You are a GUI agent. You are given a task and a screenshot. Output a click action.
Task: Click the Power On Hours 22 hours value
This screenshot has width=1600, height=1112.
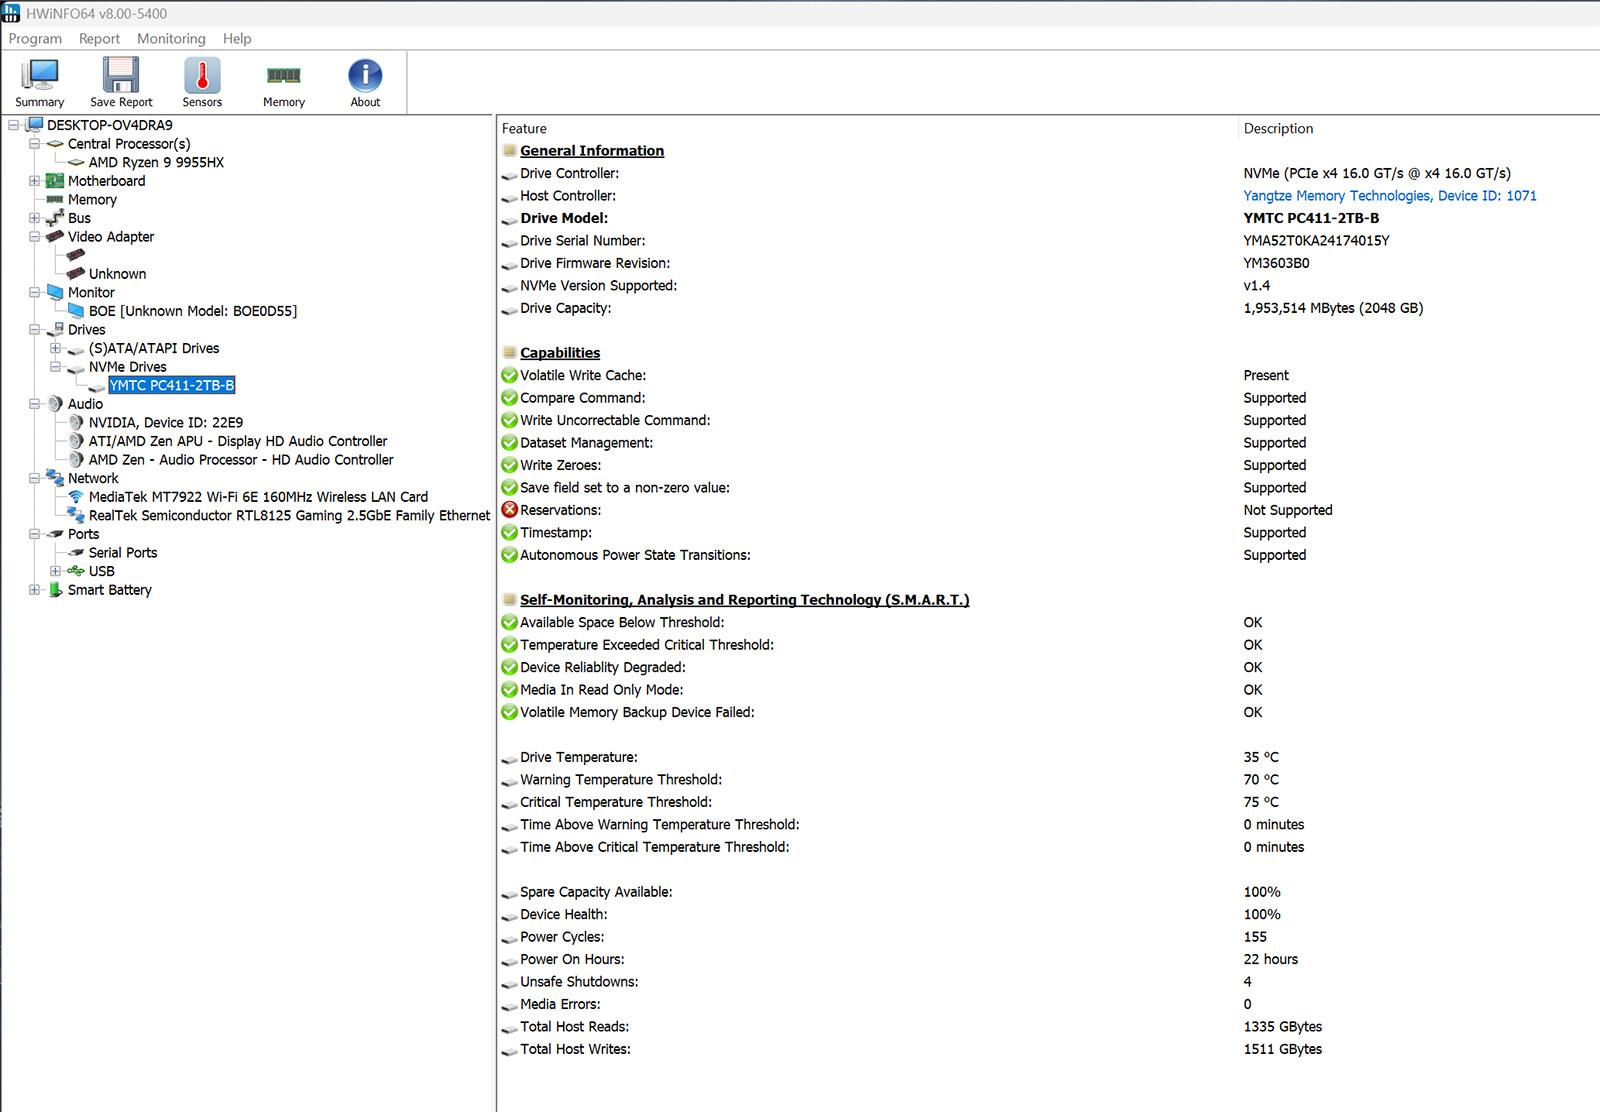(1271, 959)
